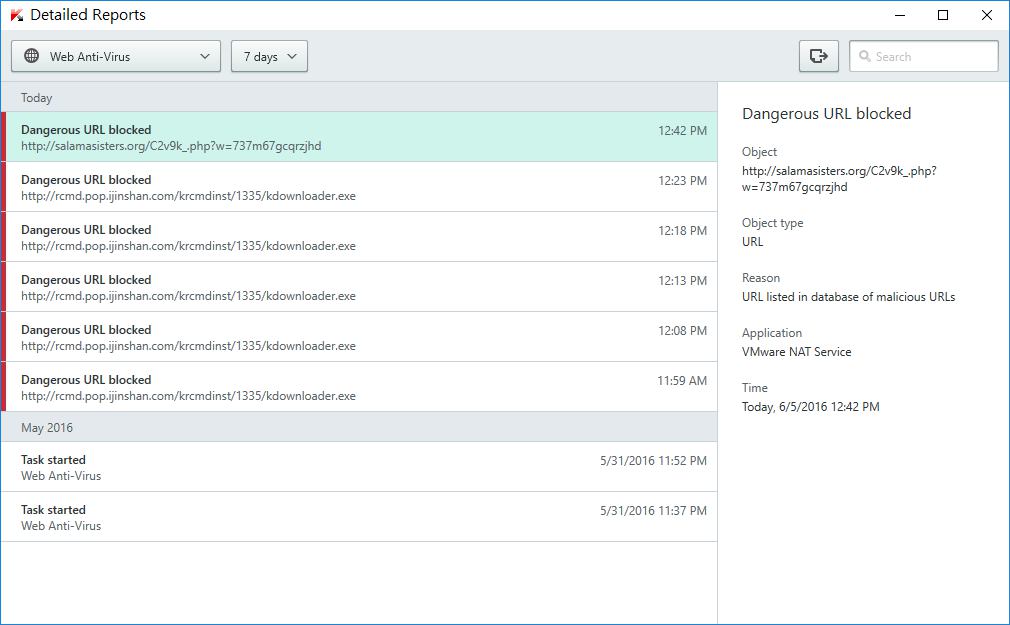Screen dimensions: 1010x625
Task: Click the Kaspersky logo in title bar
Action: click(16, 15)
